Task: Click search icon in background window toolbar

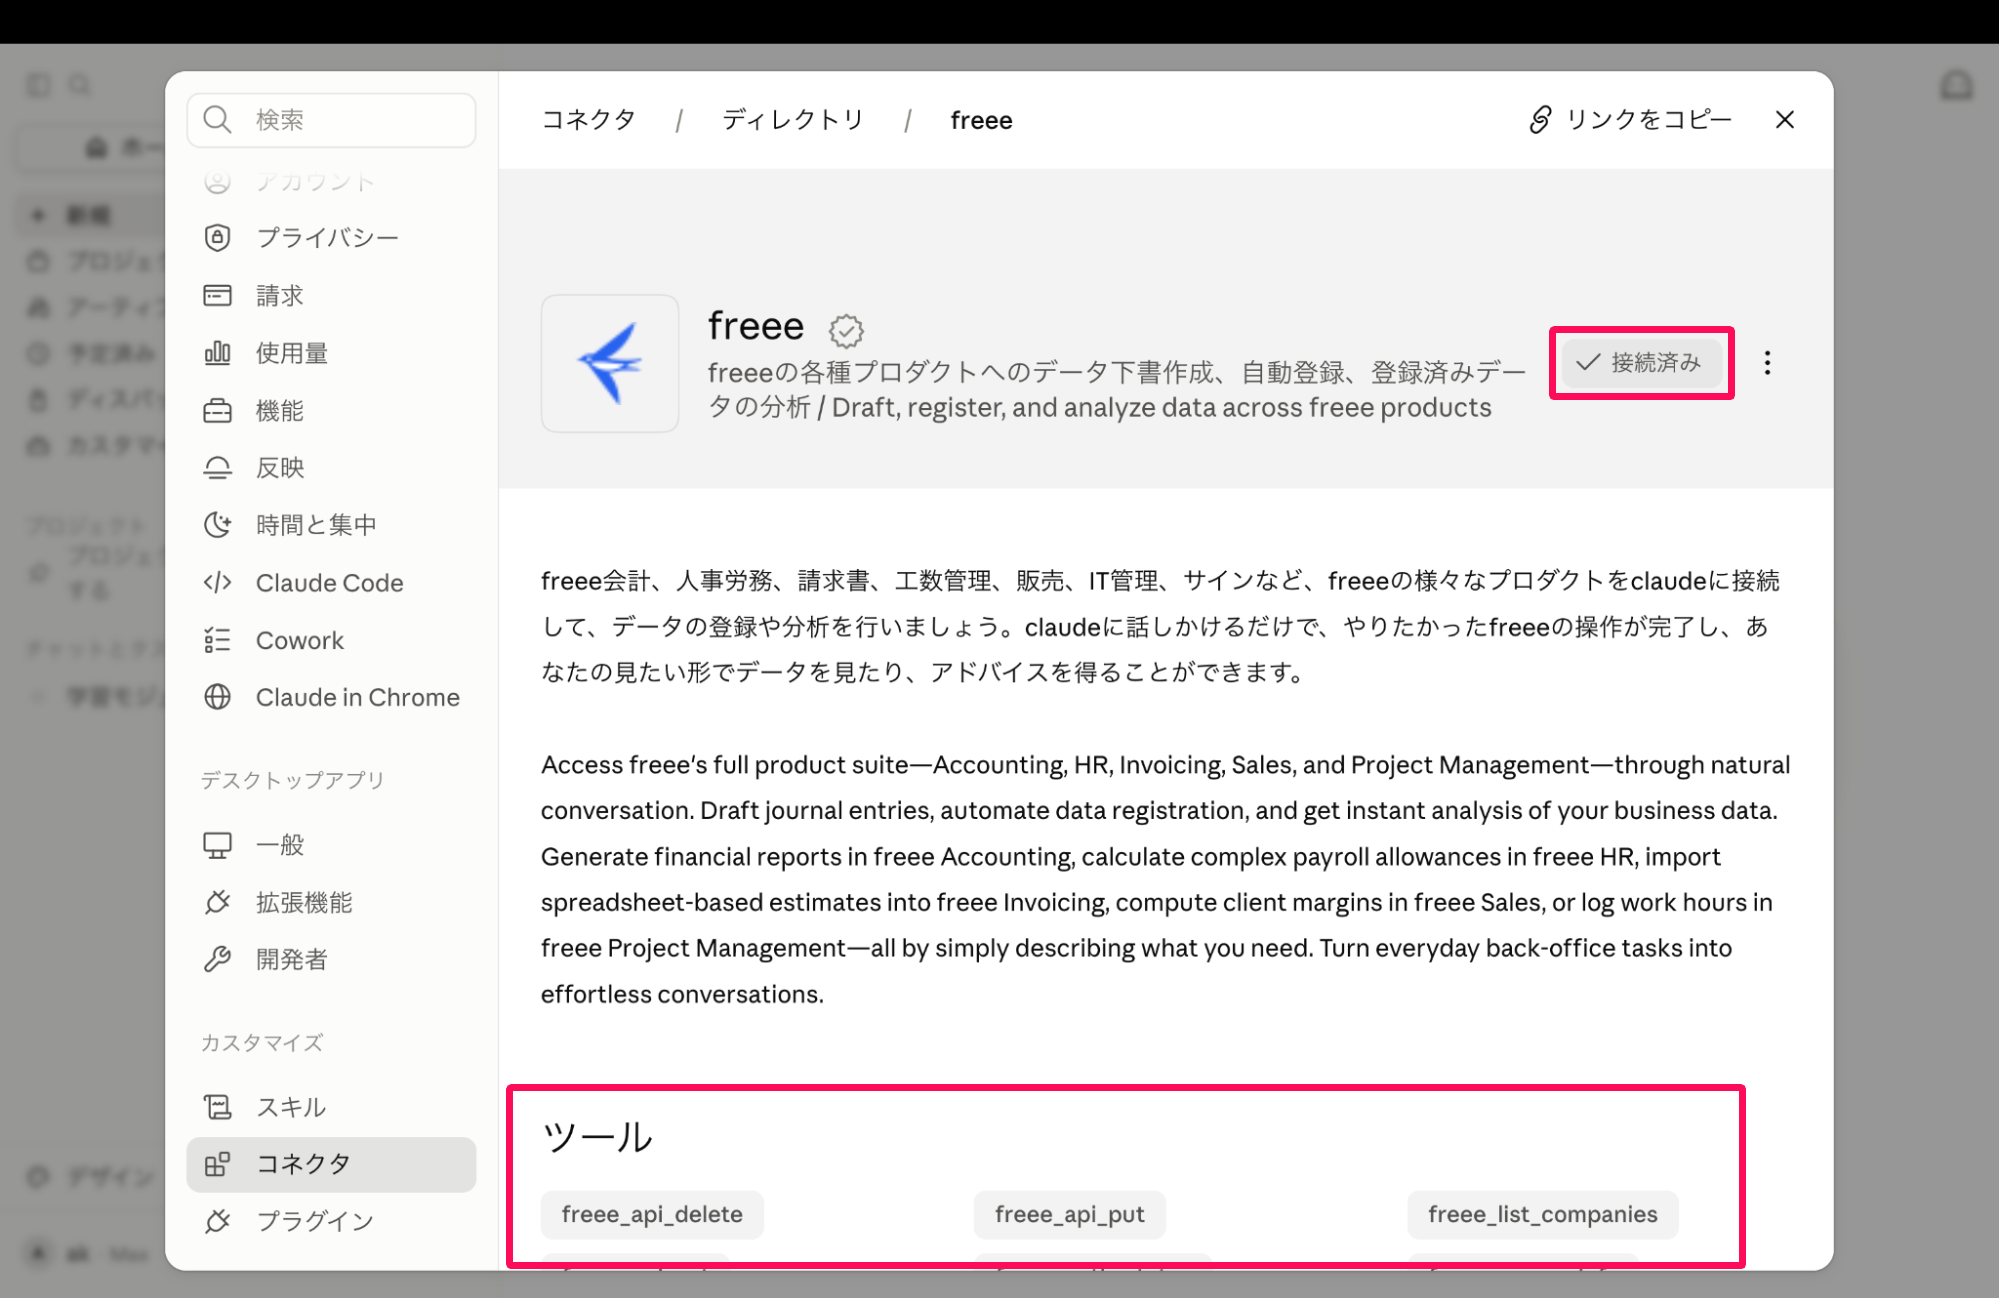Action: click(x=80, y=86)
